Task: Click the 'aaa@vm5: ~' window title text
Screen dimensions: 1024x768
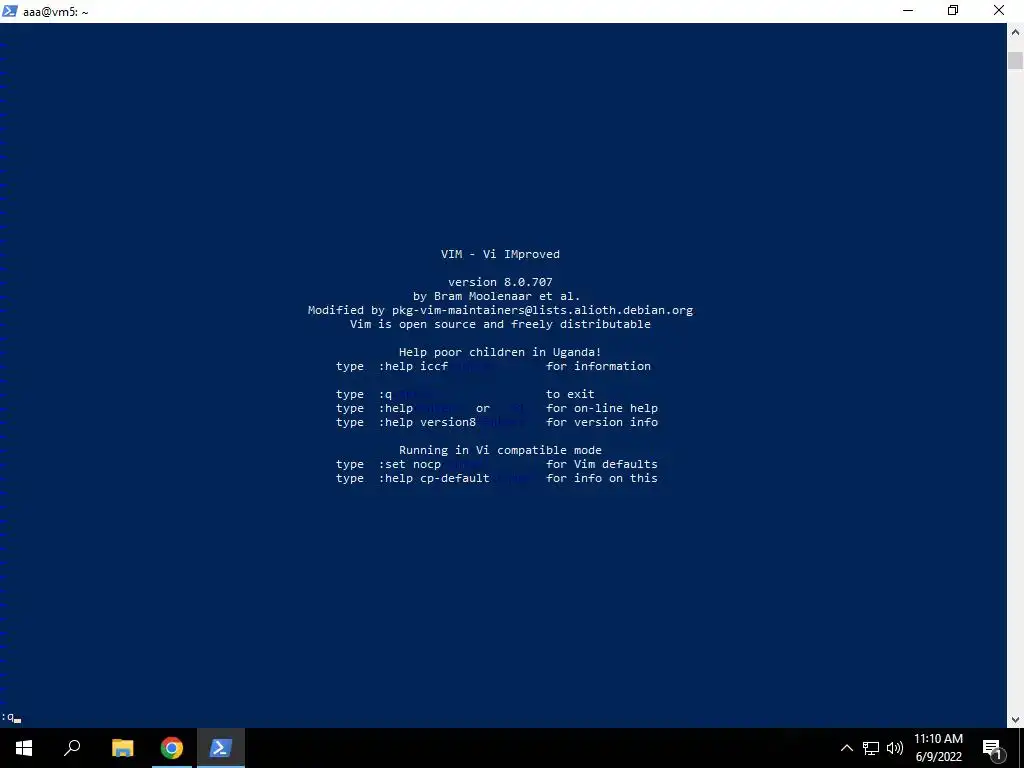Action: (56, 12)
